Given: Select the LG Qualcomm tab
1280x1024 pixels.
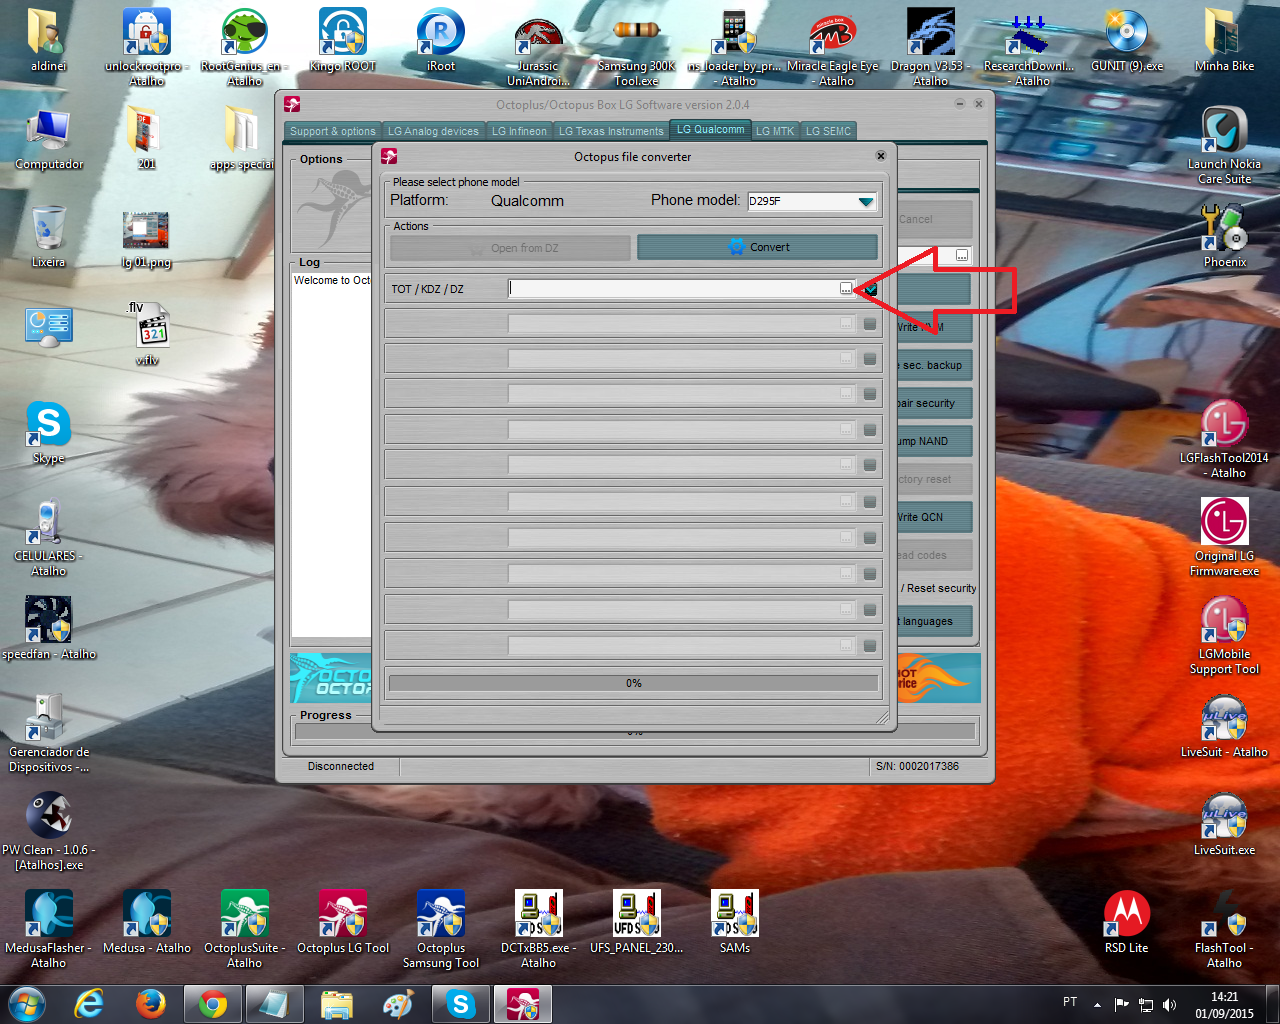Looking at the screenshot, I should pos(710,129).
